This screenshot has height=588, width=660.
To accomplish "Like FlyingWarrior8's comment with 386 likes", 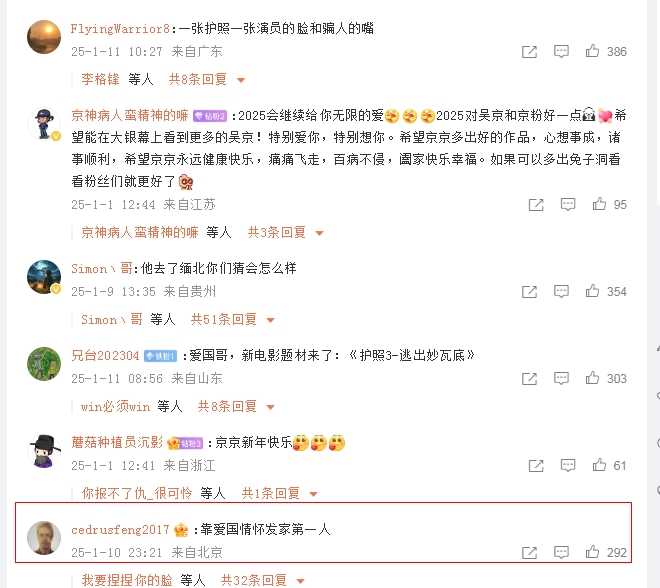I will coord(592,51).
